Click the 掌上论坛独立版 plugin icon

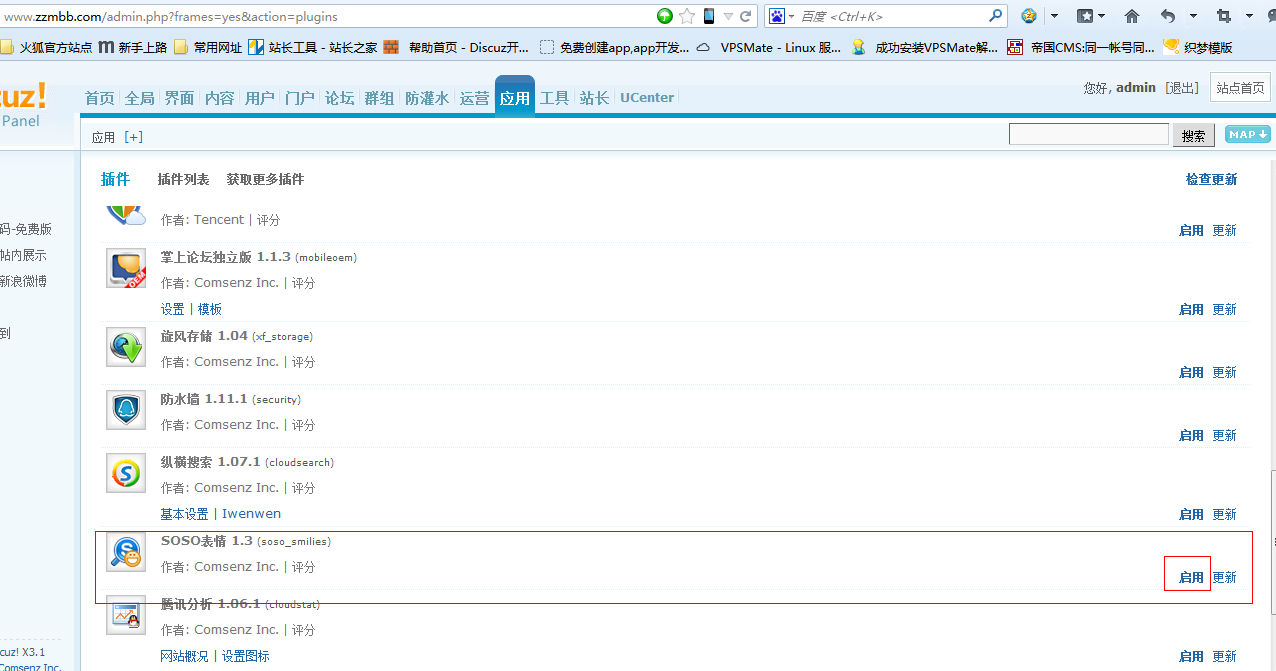pyautogui.click(x=126, y=268)
